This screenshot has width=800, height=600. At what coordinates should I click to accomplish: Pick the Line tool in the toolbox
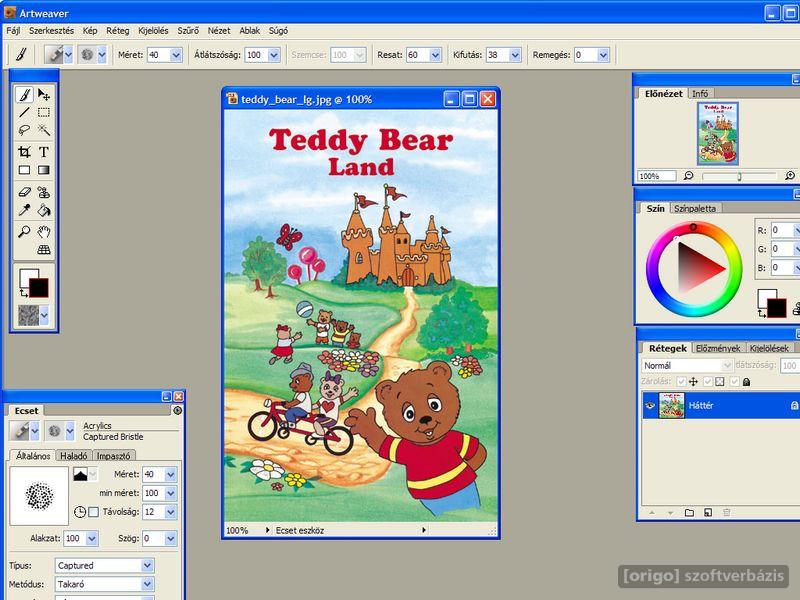coord(24,112)
